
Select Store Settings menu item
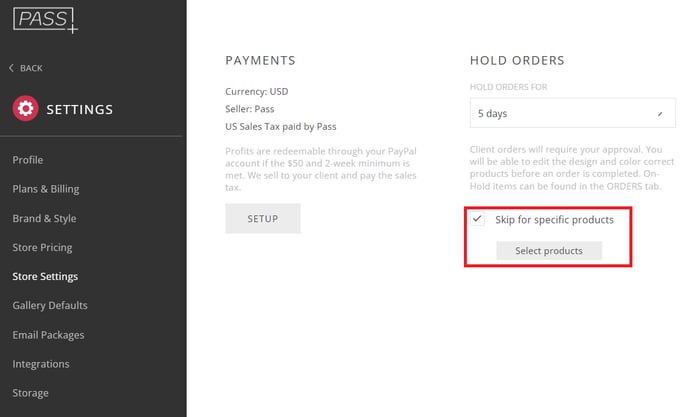(x=45, y=276)
